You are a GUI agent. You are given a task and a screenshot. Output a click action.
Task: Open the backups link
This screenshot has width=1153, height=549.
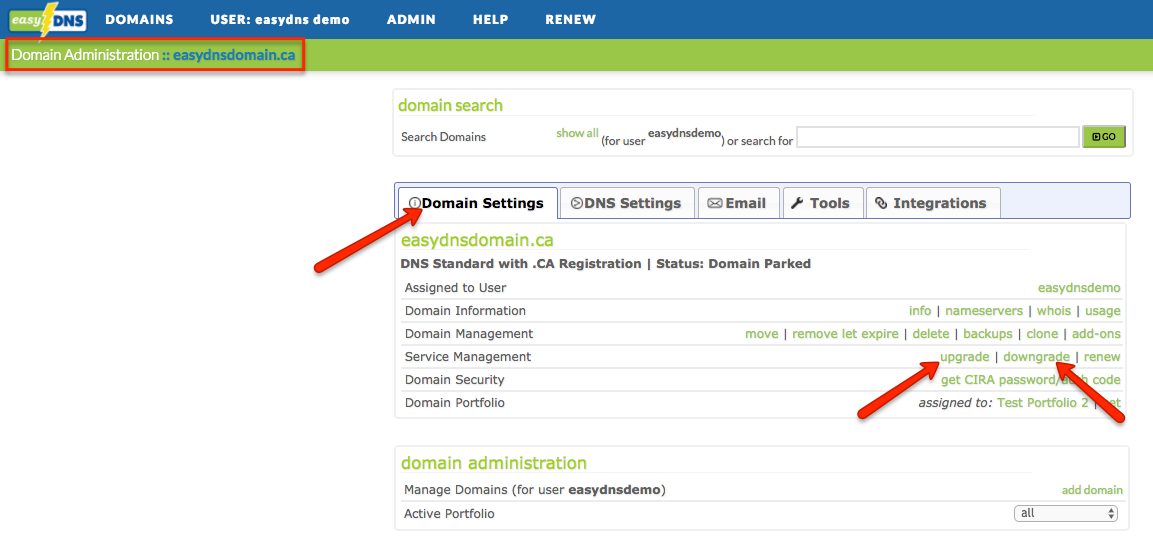(x=988, y=334)
